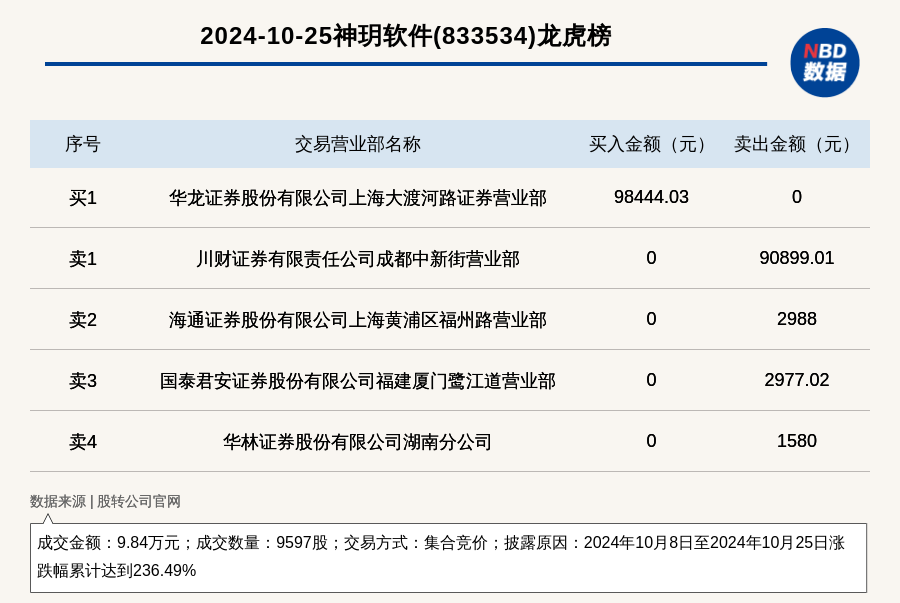Select the 卖3 row label
The width and height of the screenshot is (900, 603).
coord(83,380)
